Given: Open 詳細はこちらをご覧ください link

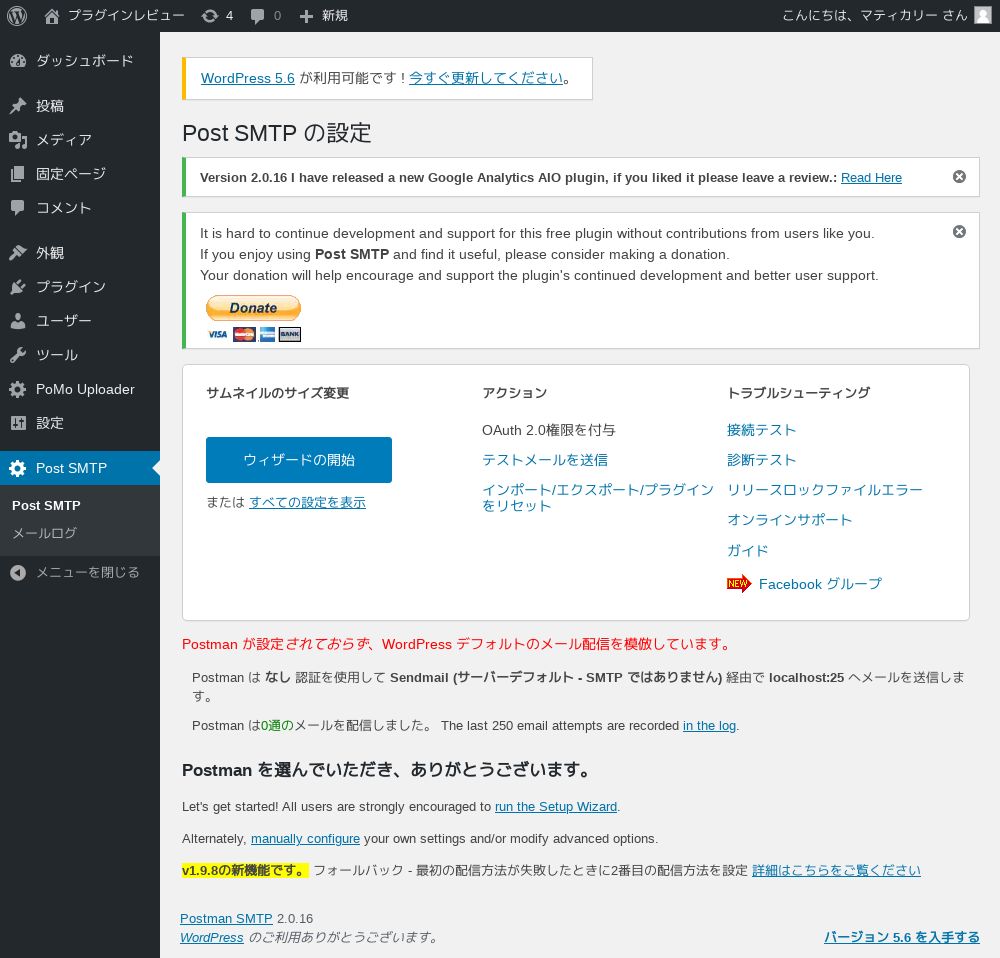Looking at the screenshot, I should 836,871.
